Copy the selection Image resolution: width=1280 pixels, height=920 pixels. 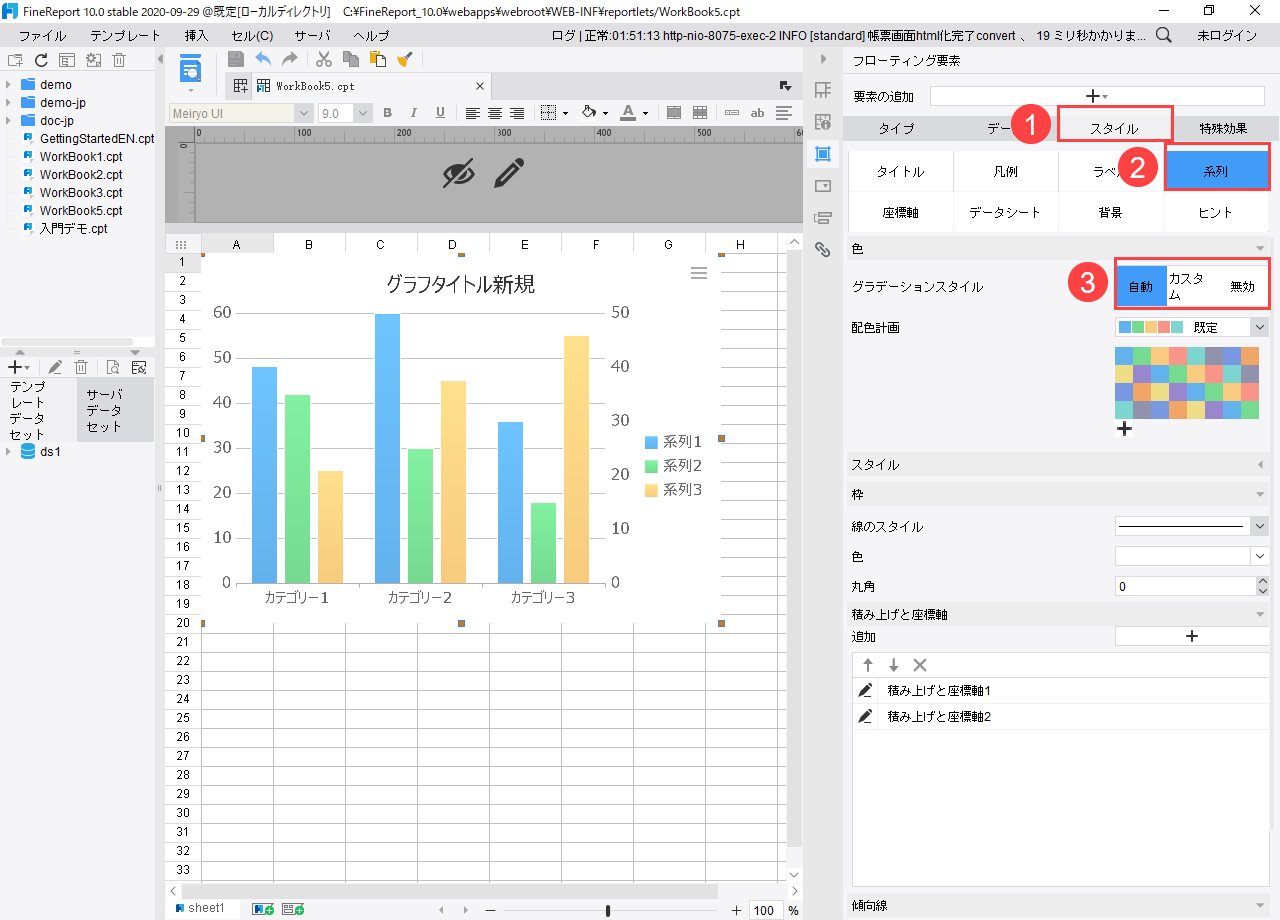pyautogui.click(x=351, y=59)
